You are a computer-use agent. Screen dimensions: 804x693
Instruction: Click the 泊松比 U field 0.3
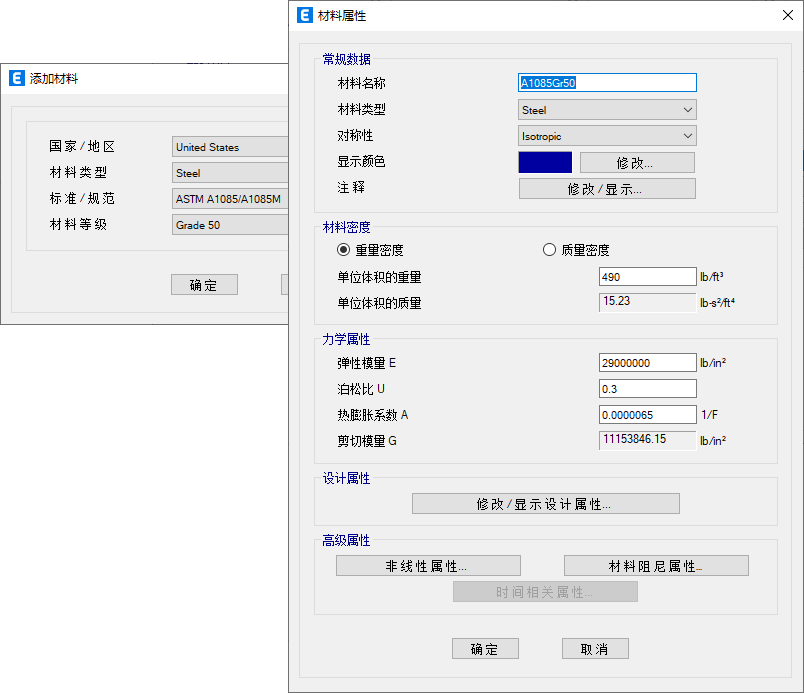tap(648, 389)
